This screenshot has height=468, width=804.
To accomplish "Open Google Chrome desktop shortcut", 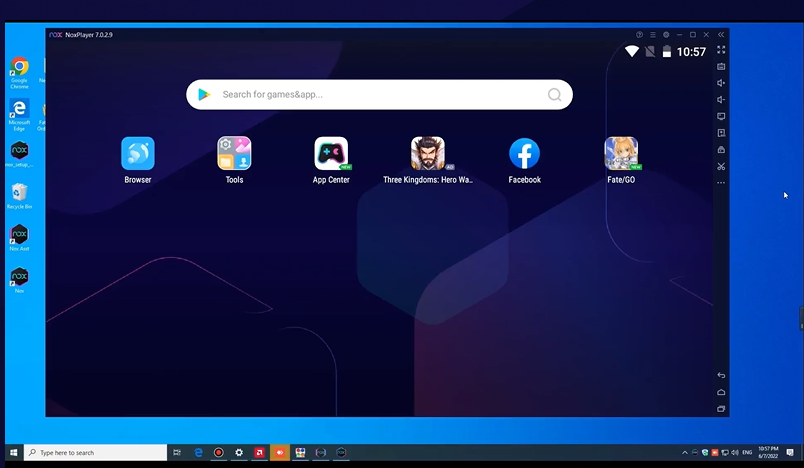I will point(19,73).
